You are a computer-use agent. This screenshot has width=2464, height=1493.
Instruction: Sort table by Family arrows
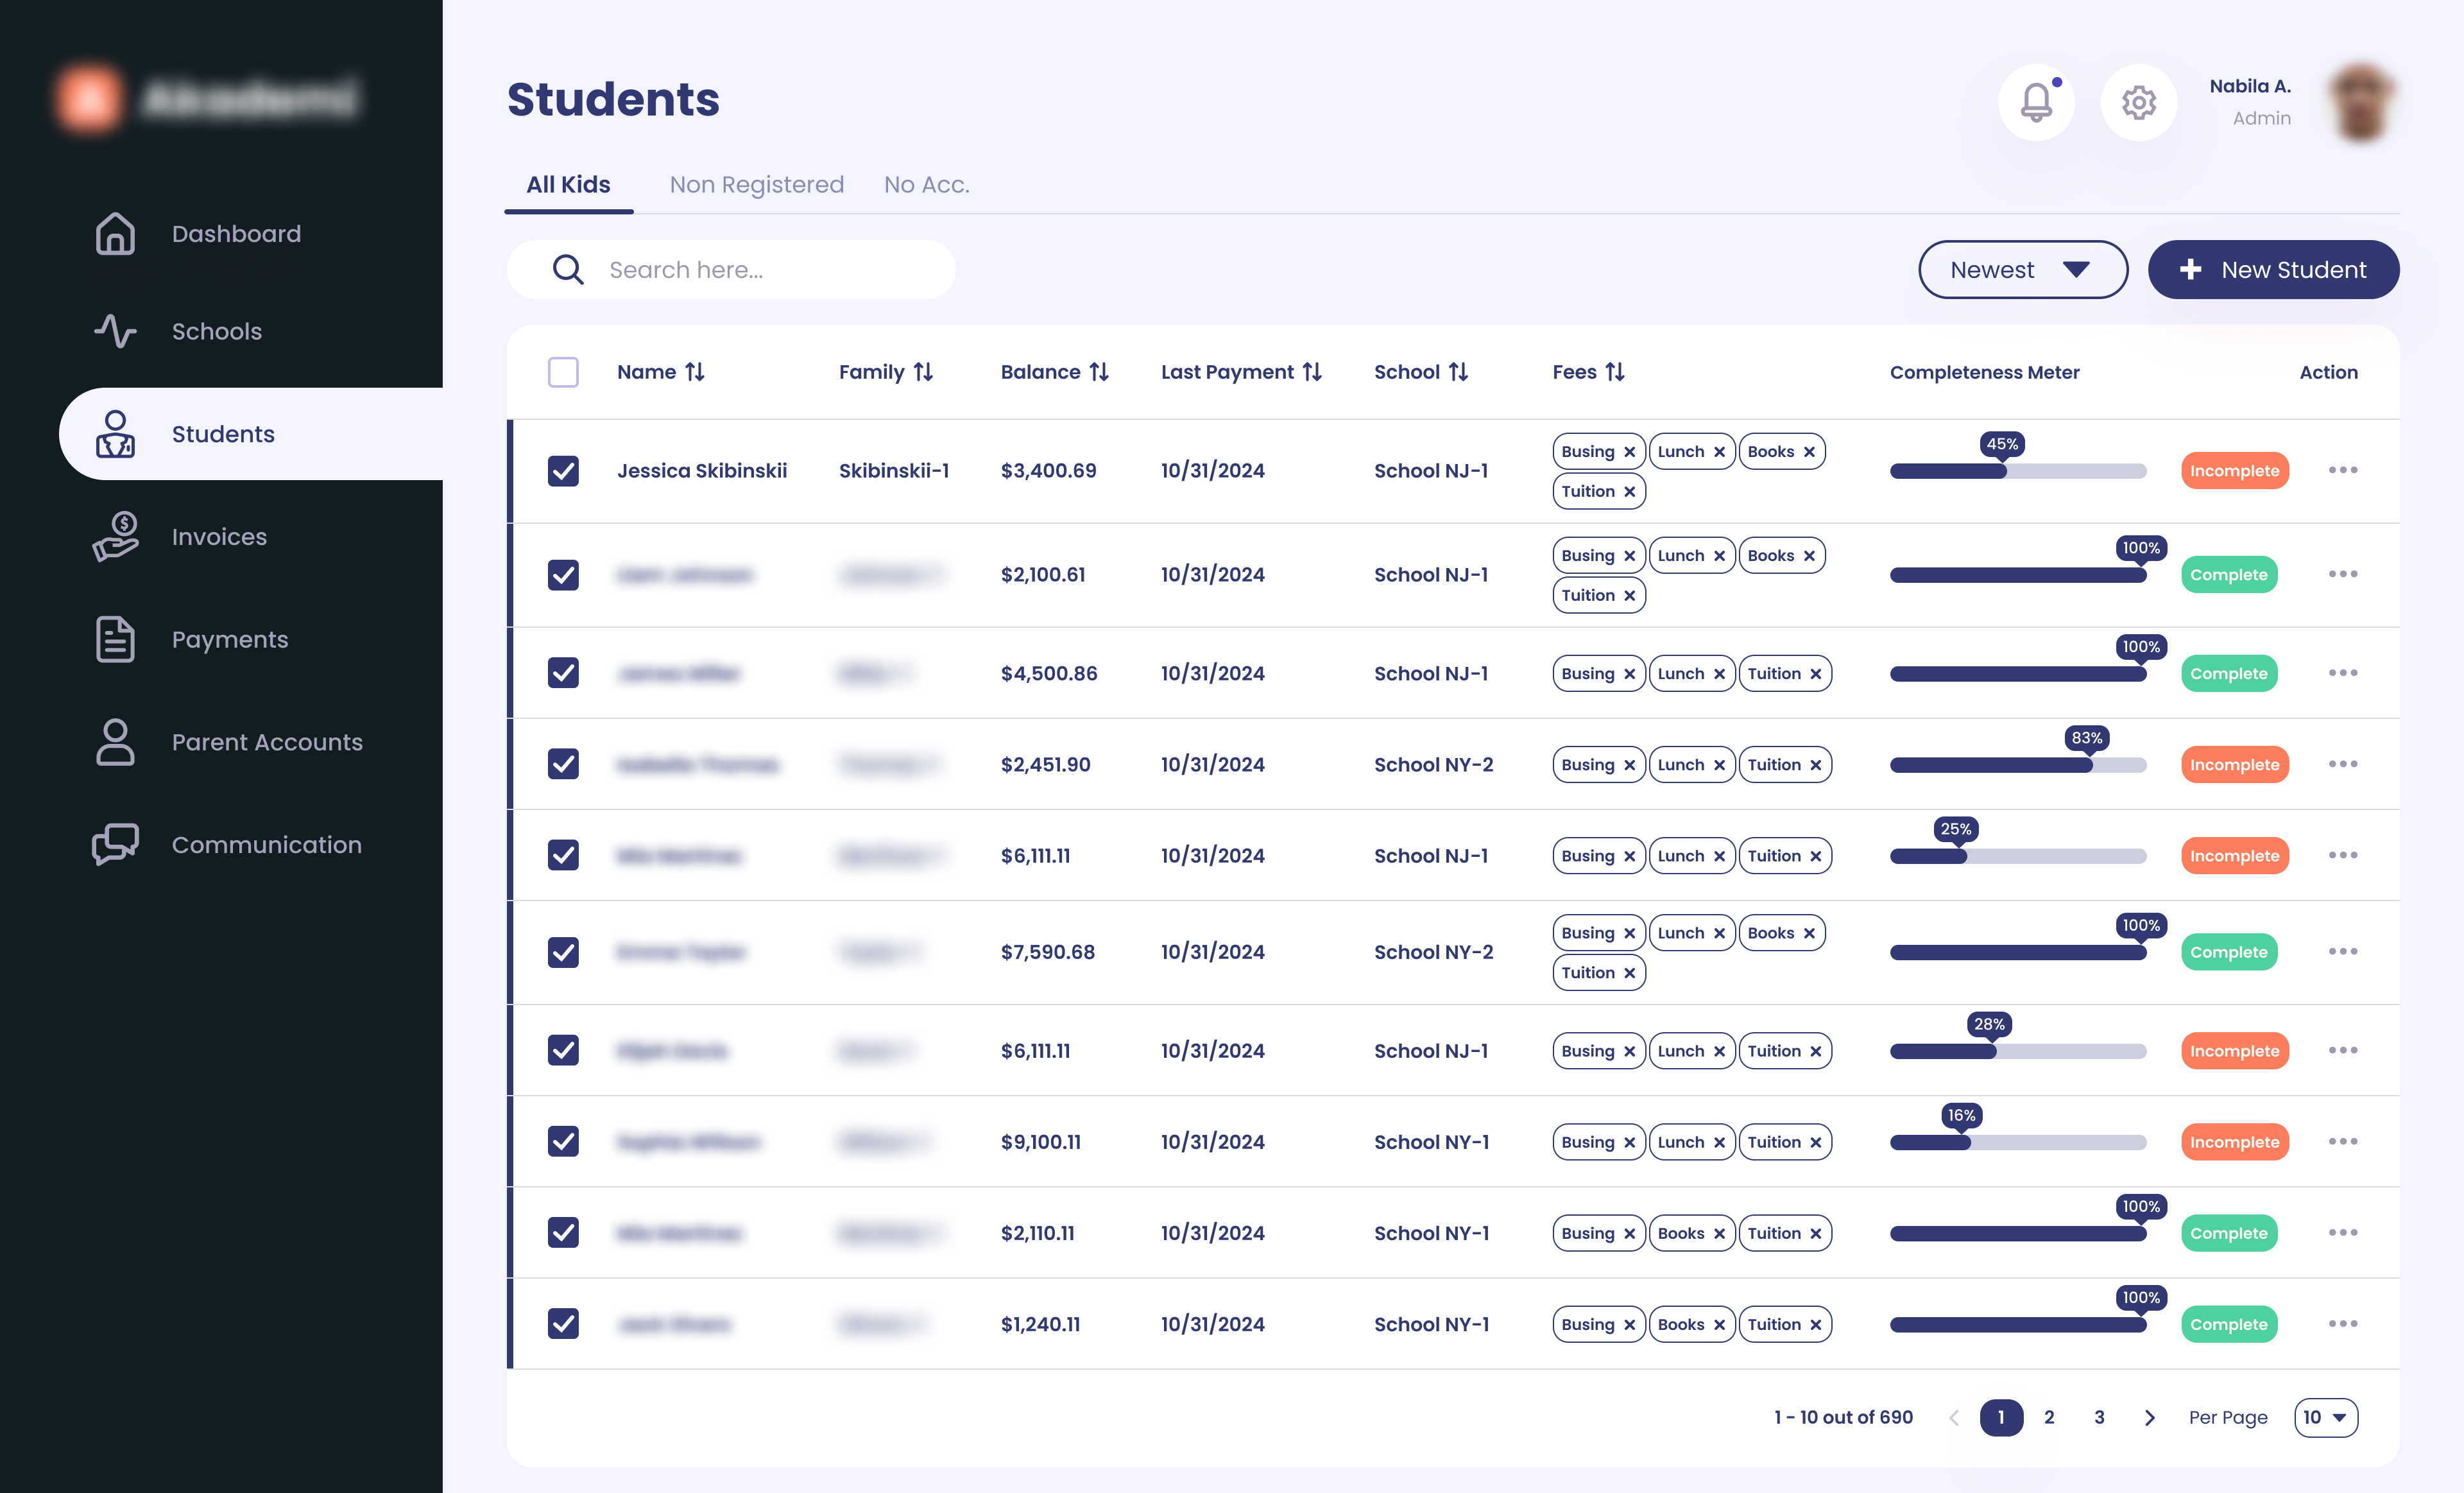(923, 372)
